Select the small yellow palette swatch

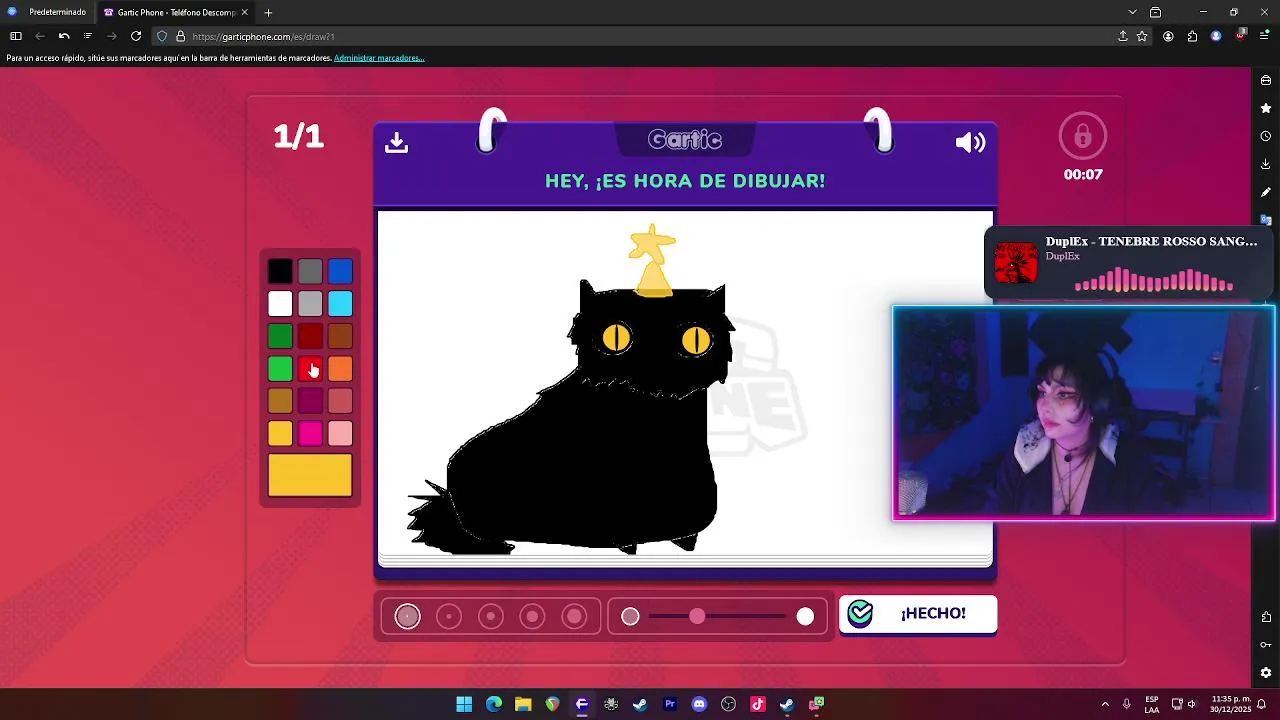pos(280,433)
